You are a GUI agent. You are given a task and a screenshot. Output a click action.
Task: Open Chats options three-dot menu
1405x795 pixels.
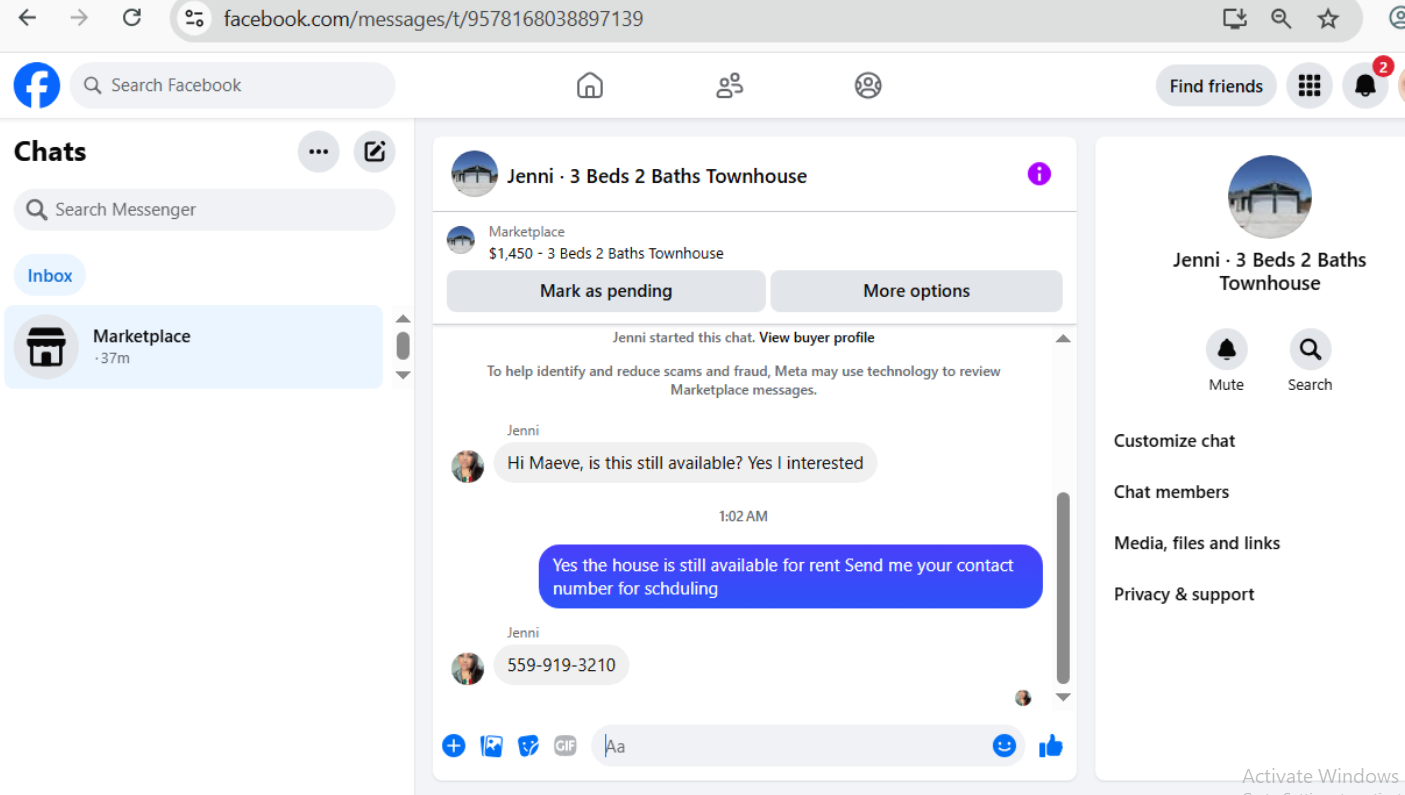319,152
